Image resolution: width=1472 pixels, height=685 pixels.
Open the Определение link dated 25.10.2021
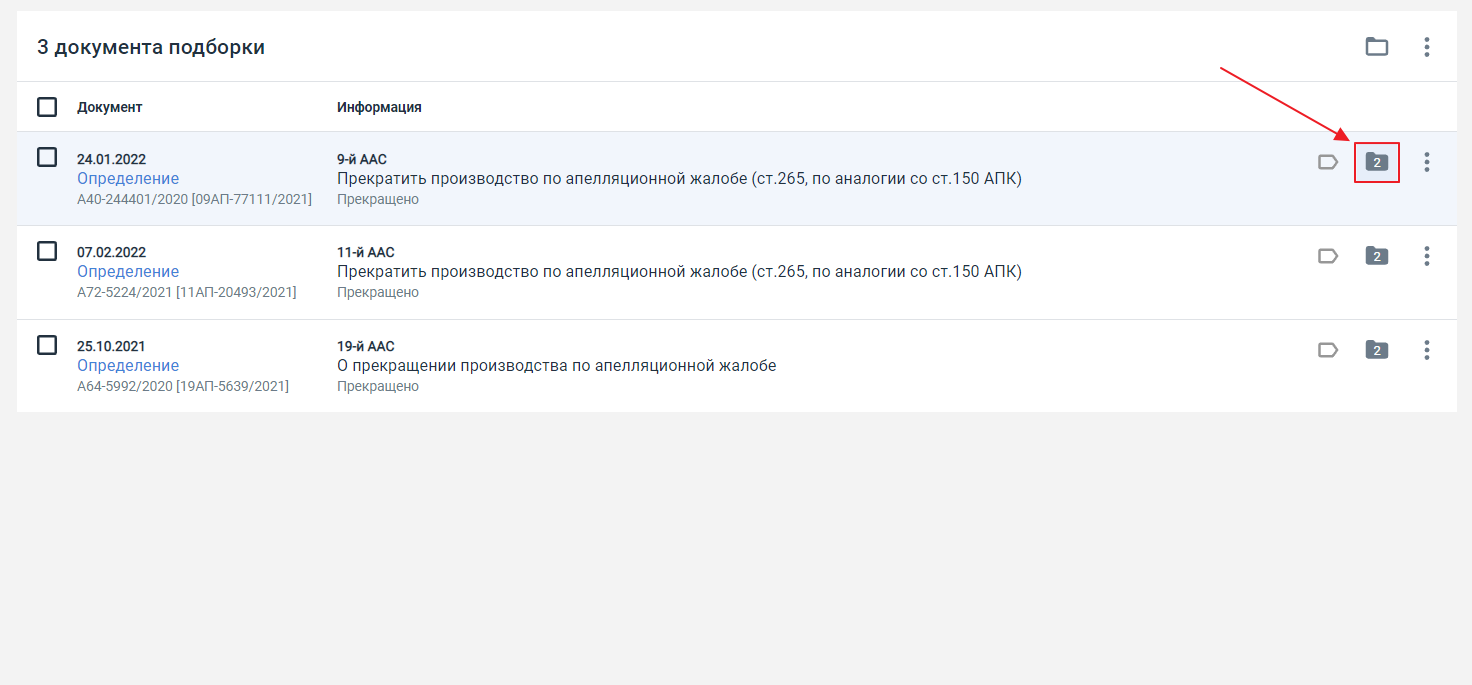(128, 366)
